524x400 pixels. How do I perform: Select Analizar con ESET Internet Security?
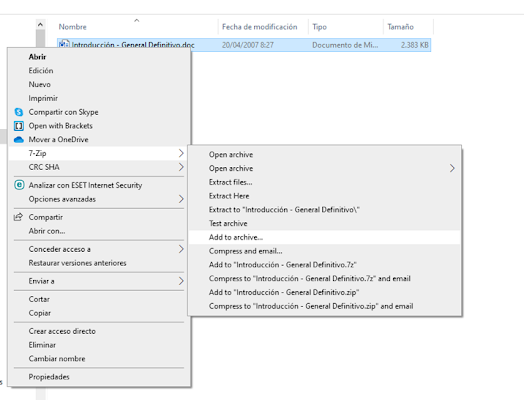[99, 185]
